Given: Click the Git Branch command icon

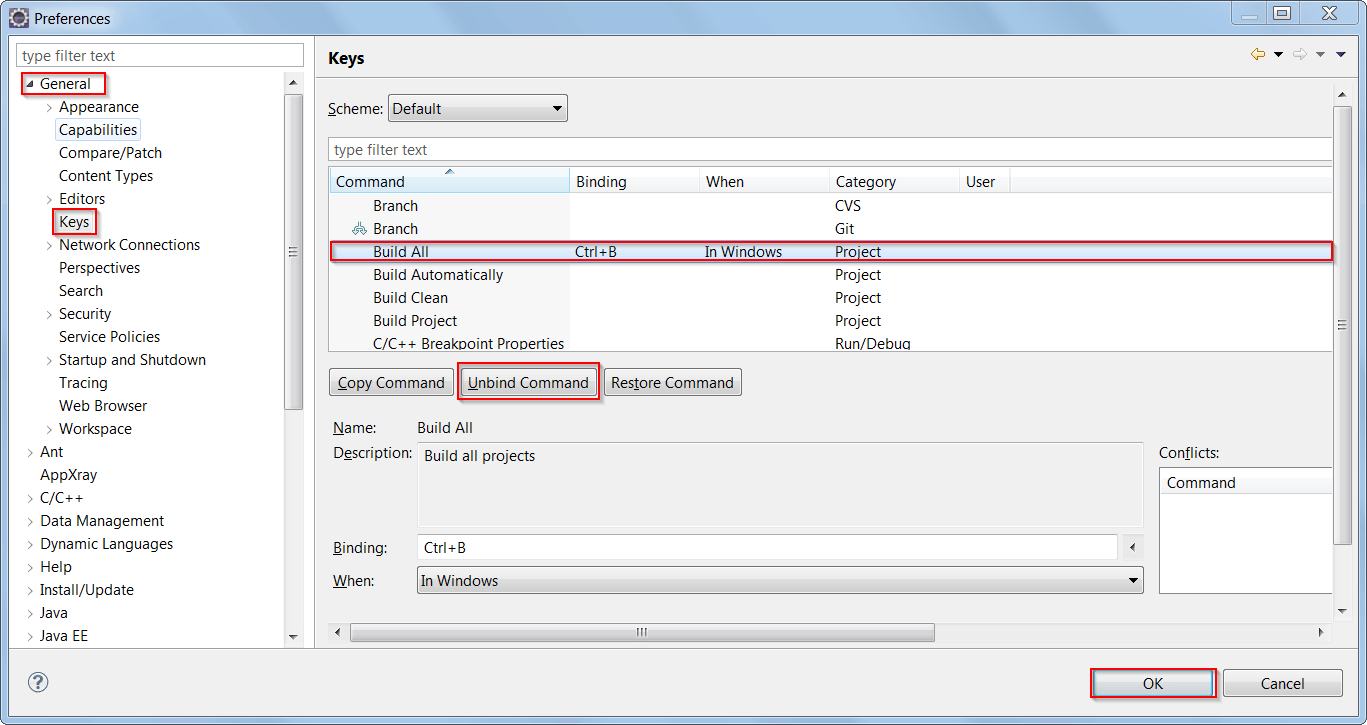Looking at the screenshot, I should pyautogui.click(x=359, y=229).
